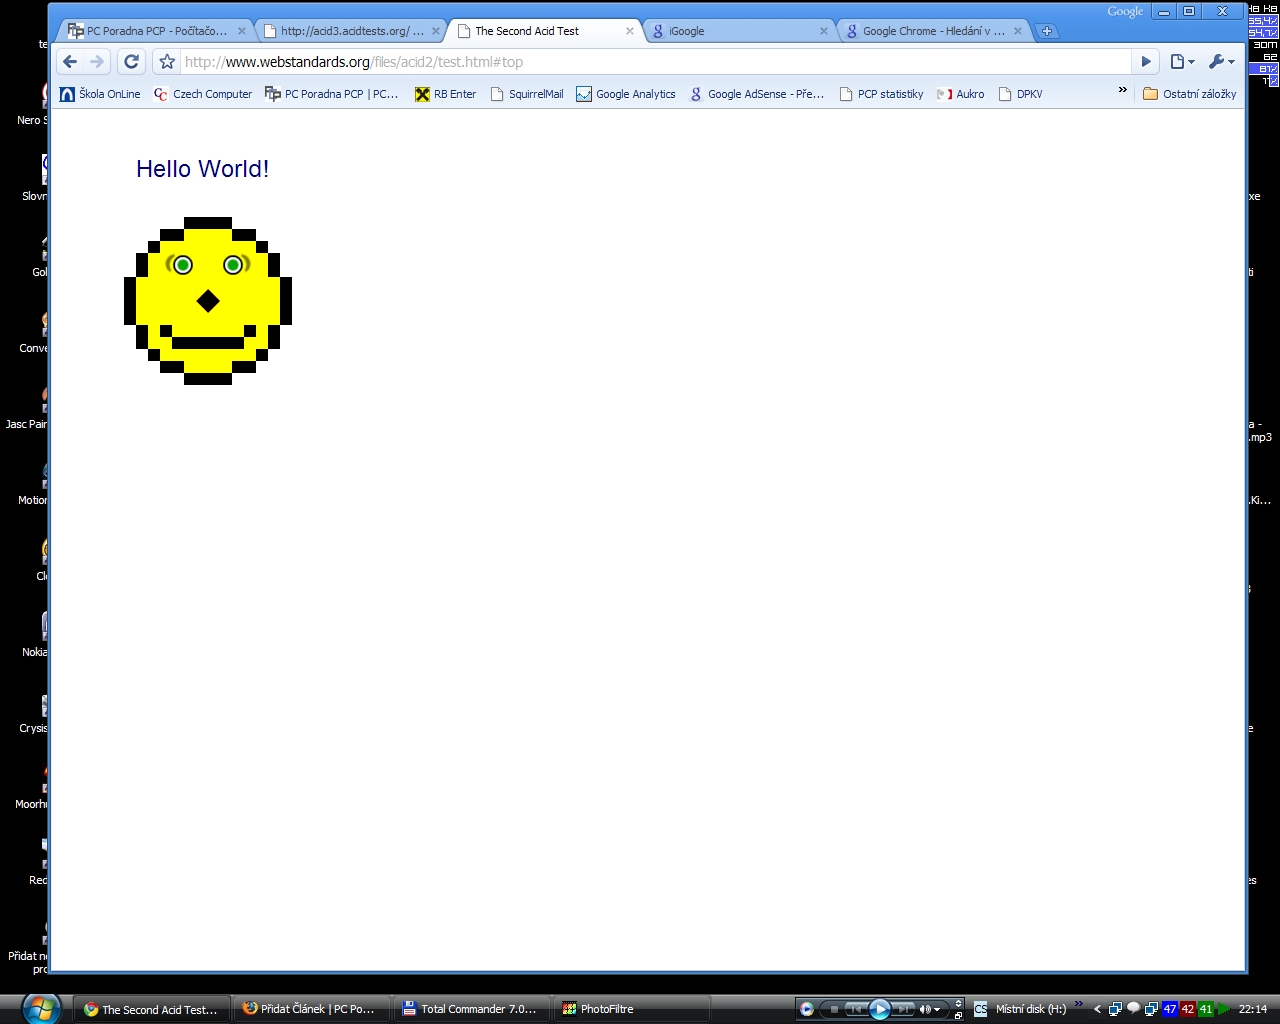Open Czech Computer bookmark
This screenshot has width=1280, height=1024.
[203, 94]
